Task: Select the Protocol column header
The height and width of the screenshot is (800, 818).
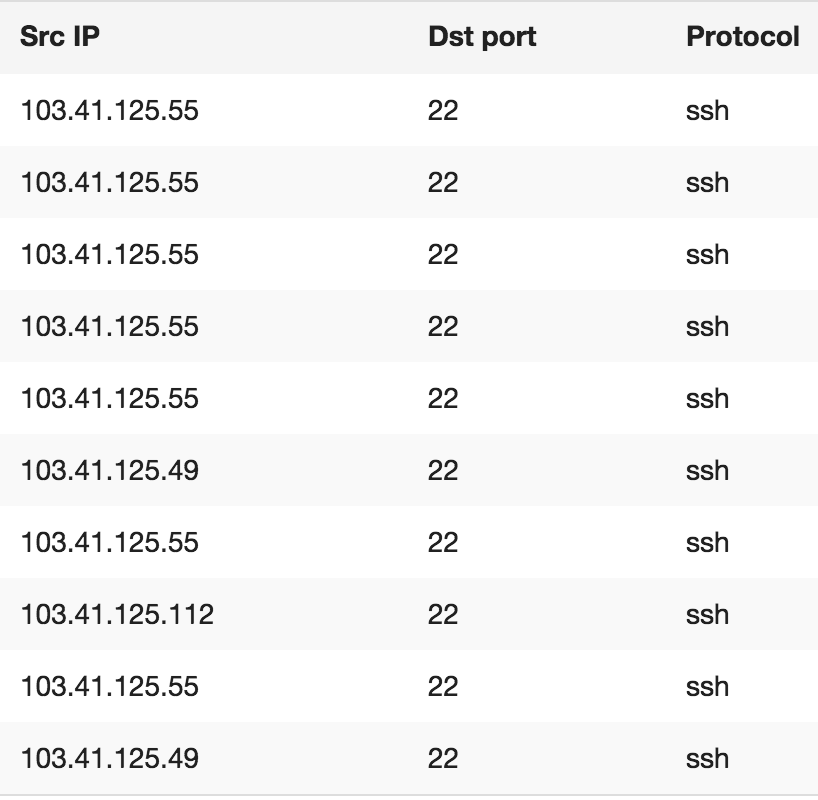Action: click(742, 37)
